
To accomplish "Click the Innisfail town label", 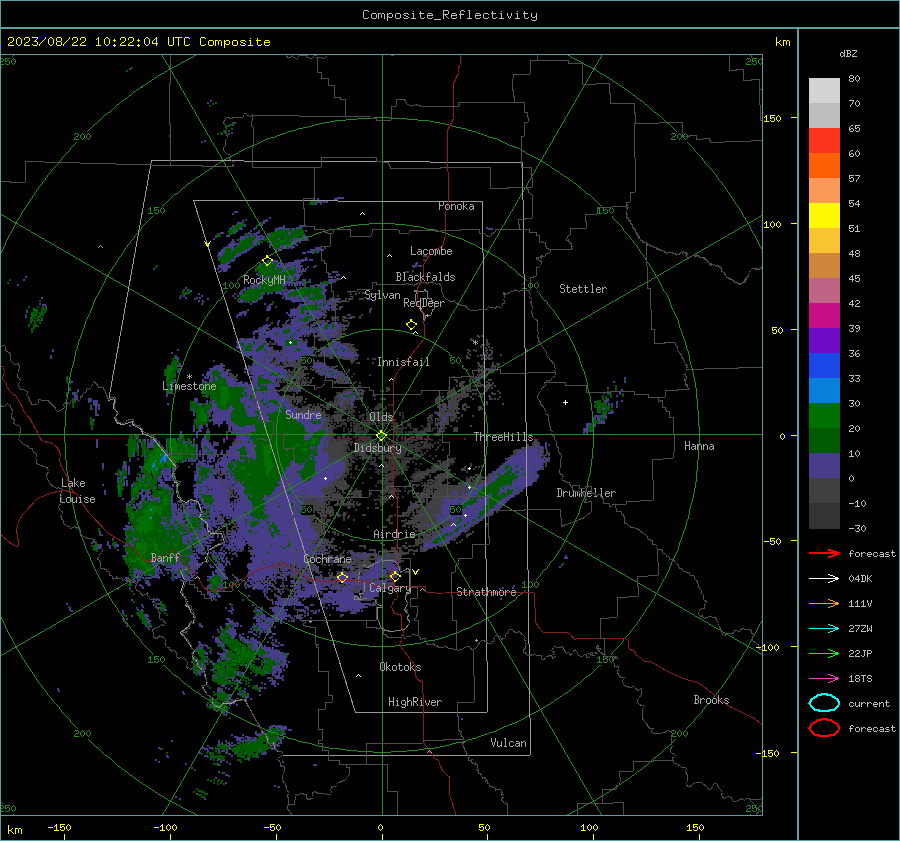I will click(x=403, y=362).
